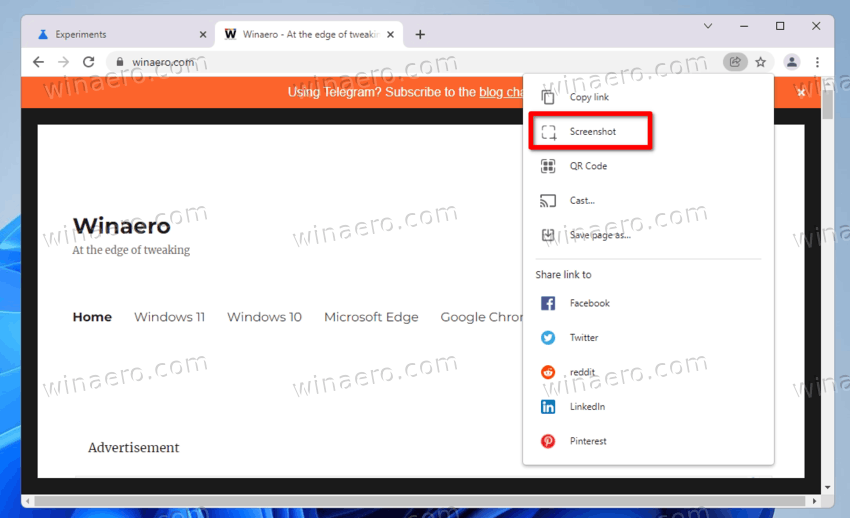Open a new tab with plus
850x518 pixels.
(x=420, y=35)
